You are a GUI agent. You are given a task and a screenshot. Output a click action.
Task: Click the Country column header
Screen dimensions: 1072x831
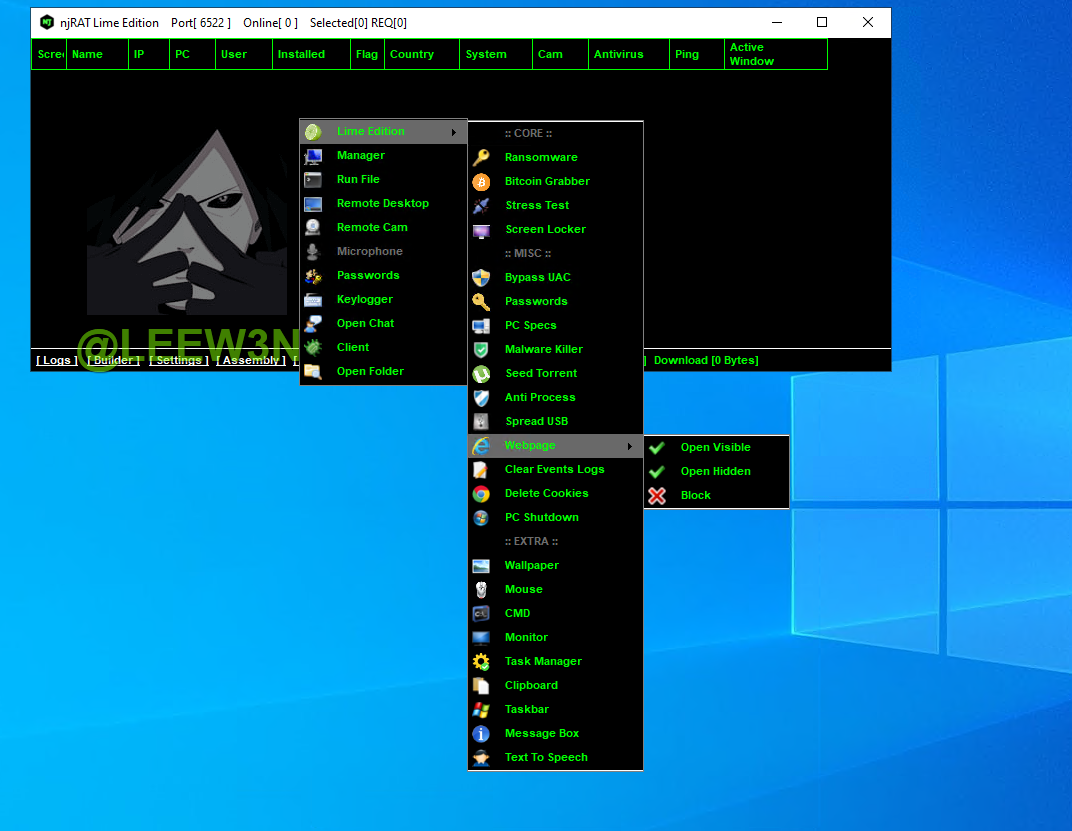coord(412,55)
